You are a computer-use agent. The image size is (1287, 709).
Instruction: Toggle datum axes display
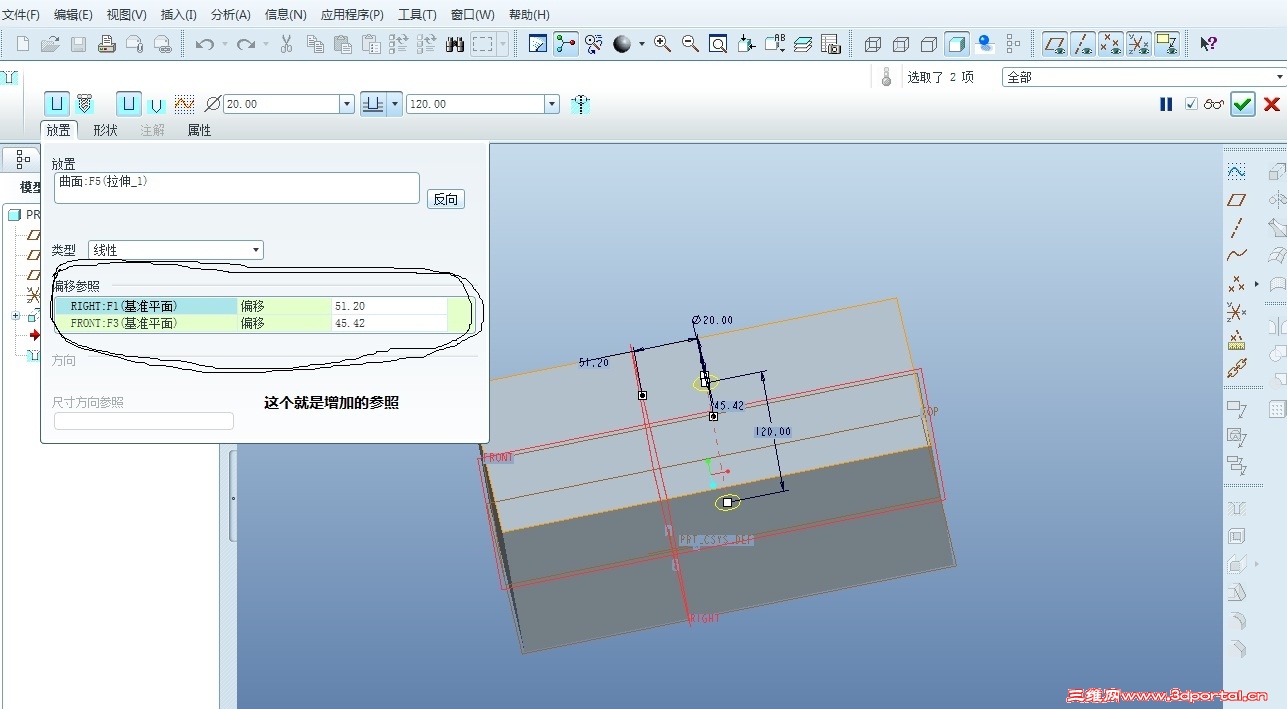click(1082, 44)
